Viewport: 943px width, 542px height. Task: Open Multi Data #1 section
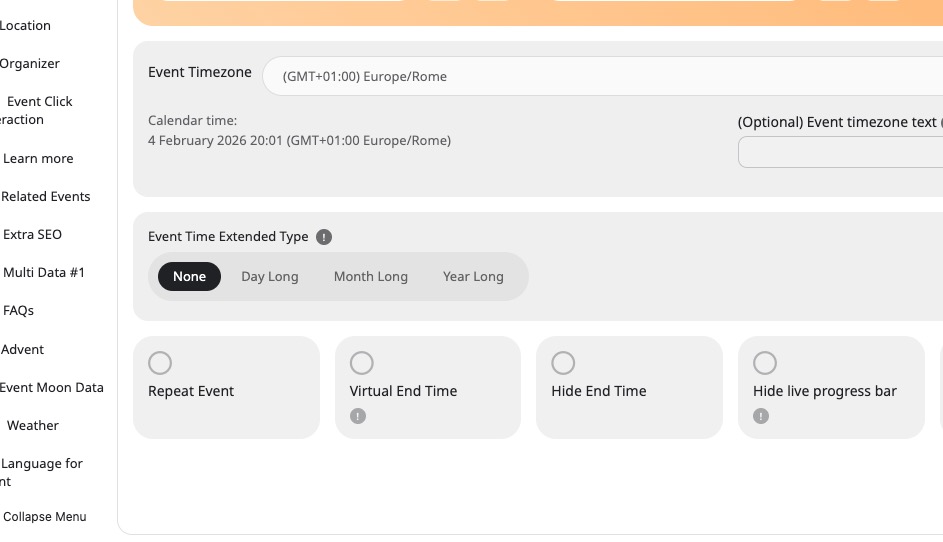[x=44, y=272]
